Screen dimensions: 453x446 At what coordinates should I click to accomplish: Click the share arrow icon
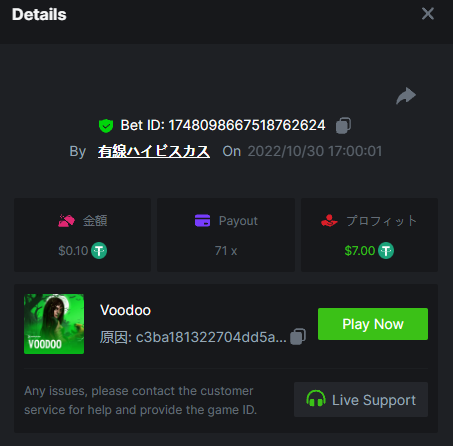click(406, 96)
